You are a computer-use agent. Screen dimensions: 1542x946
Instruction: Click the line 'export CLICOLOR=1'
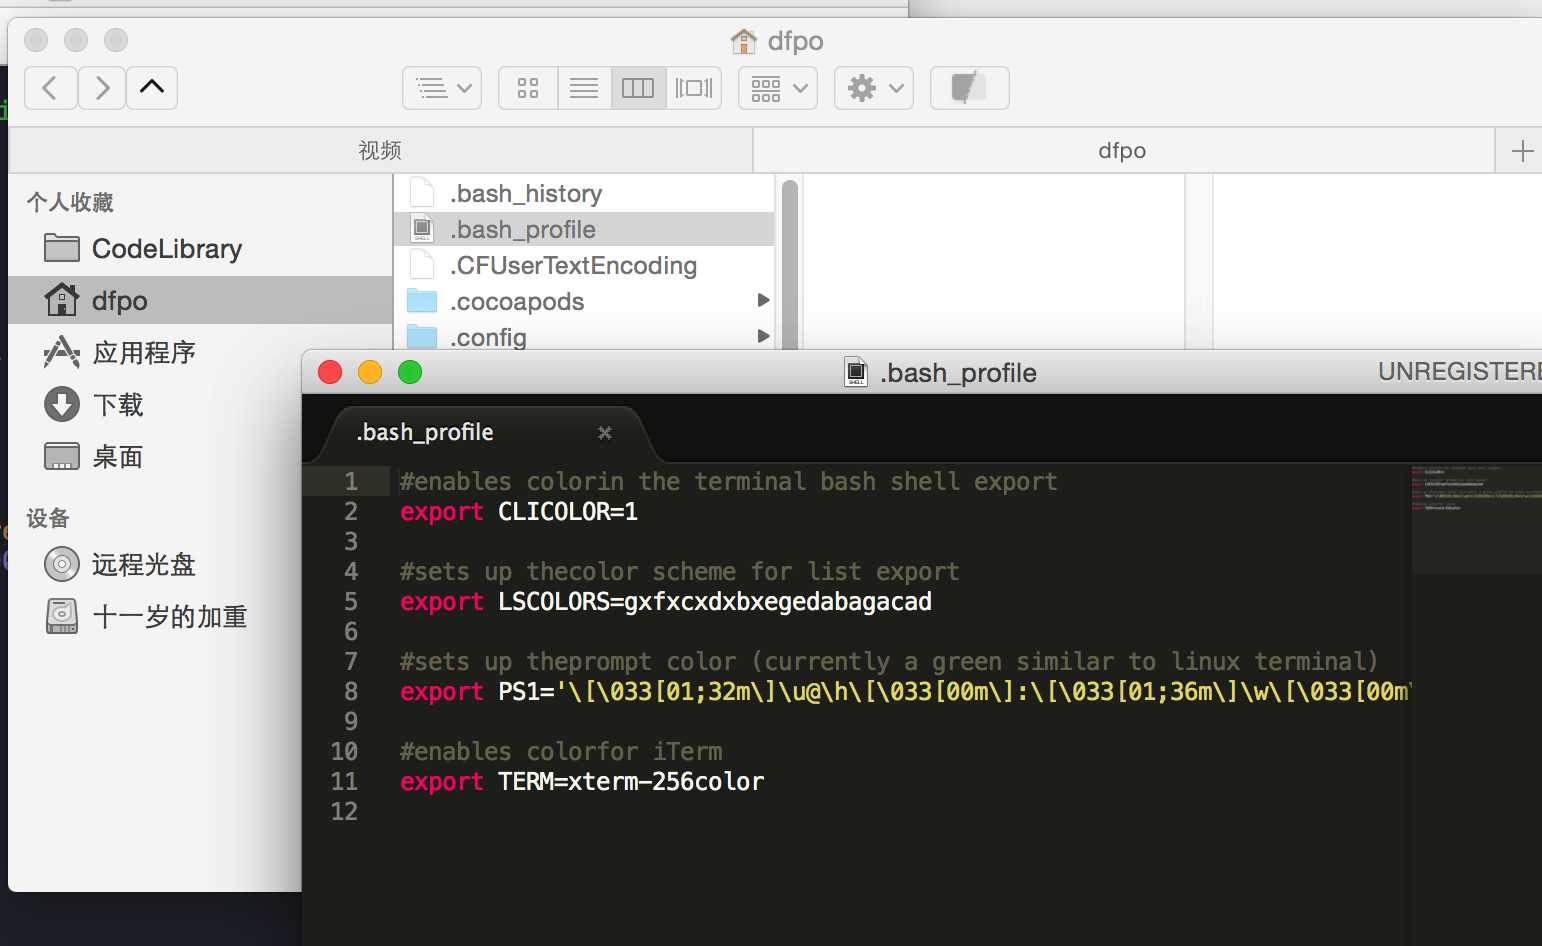coord(518,511)
